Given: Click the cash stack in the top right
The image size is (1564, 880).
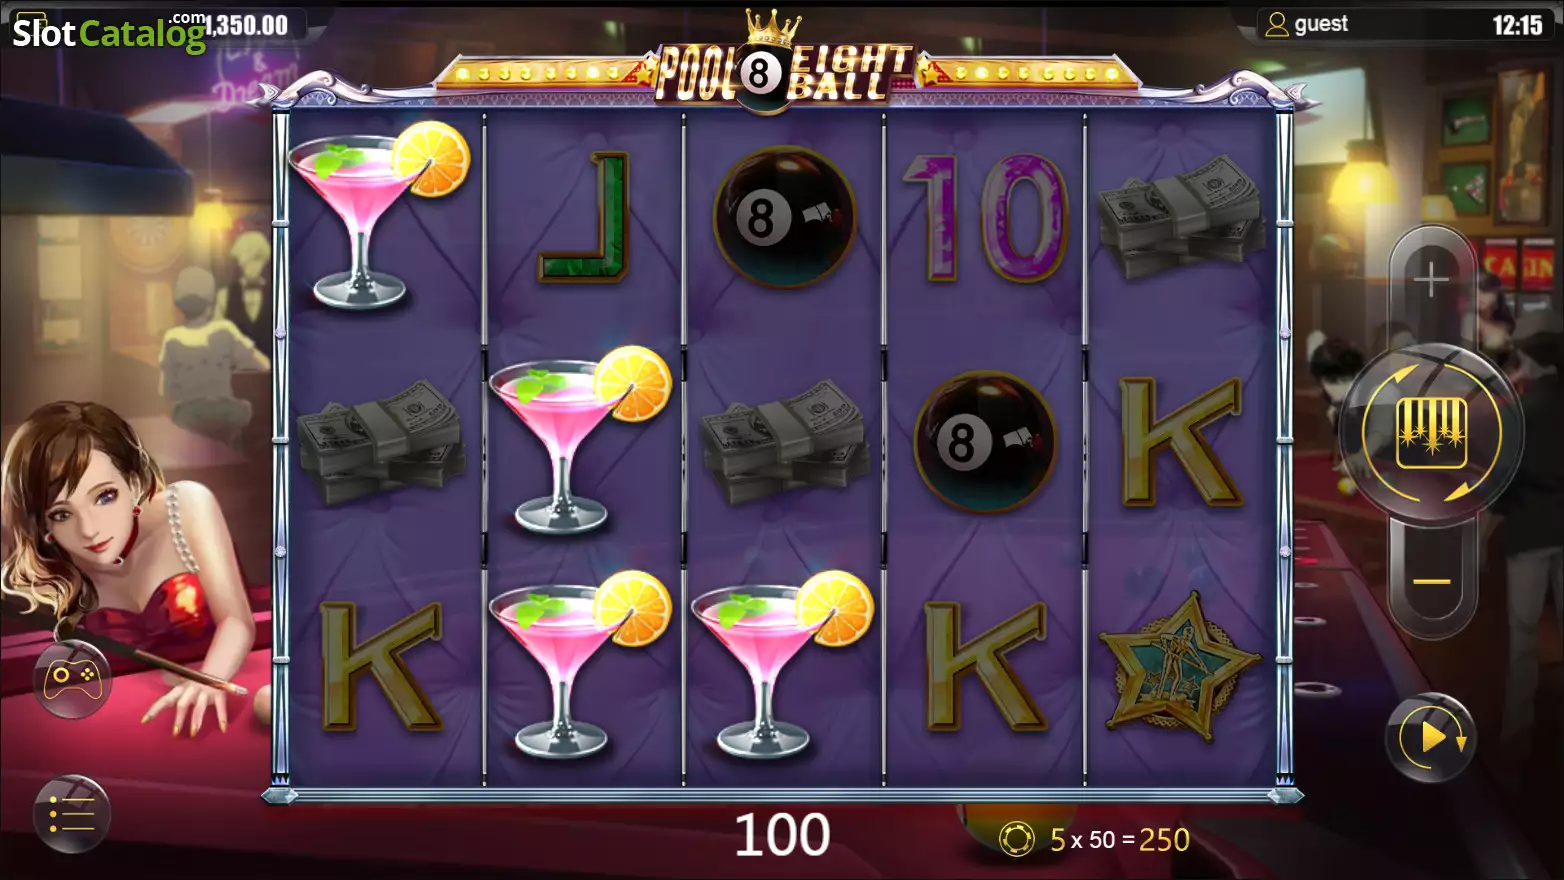Looking at the screenshot, I should pyautogui.click(x=1182, y=217).
